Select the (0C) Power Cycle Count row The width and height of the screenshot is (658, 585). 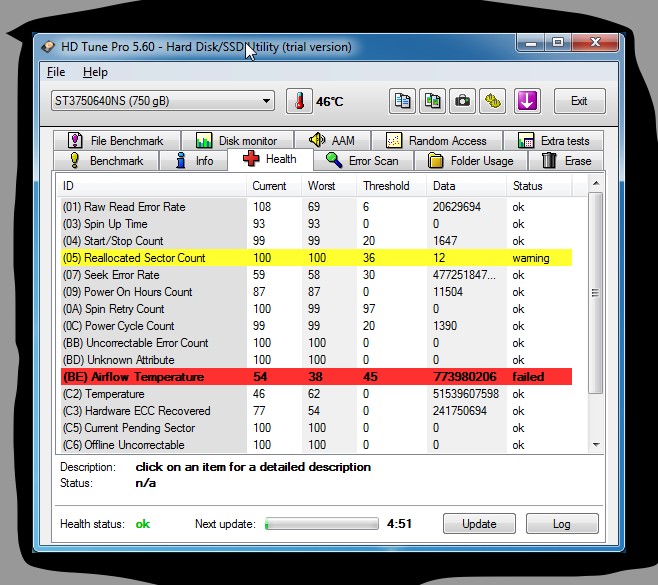[316, 326]
